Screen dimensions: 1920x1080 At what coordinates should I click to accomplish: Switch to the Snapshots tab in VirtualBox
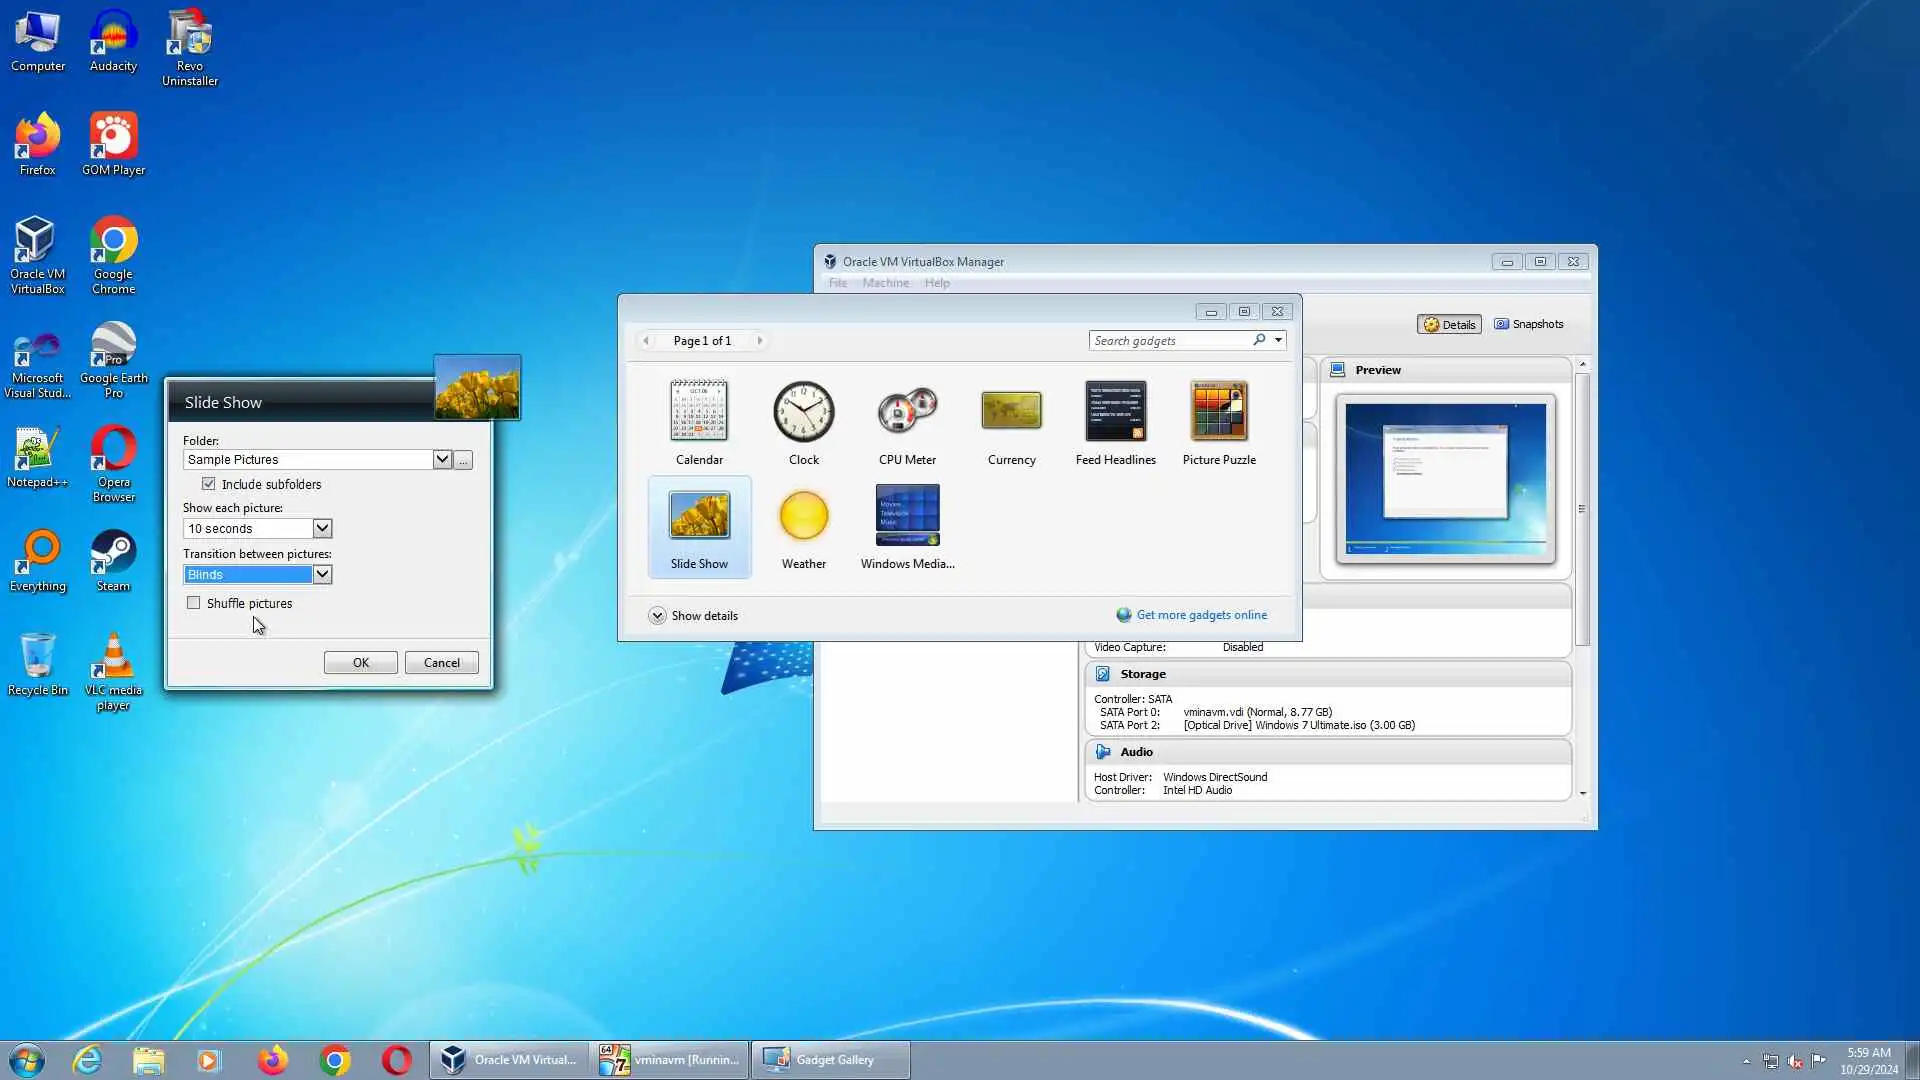[1528, 324]
